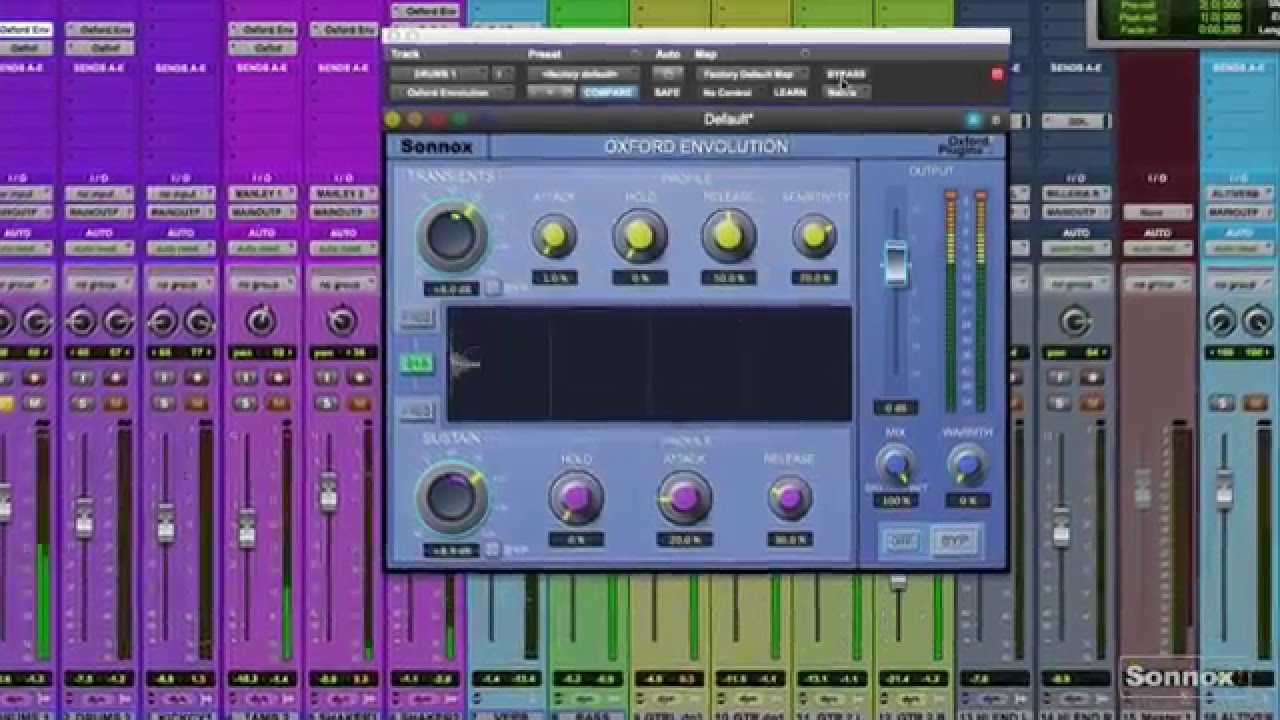
Task: Click the LEARN button
Action: click(790, 92)
